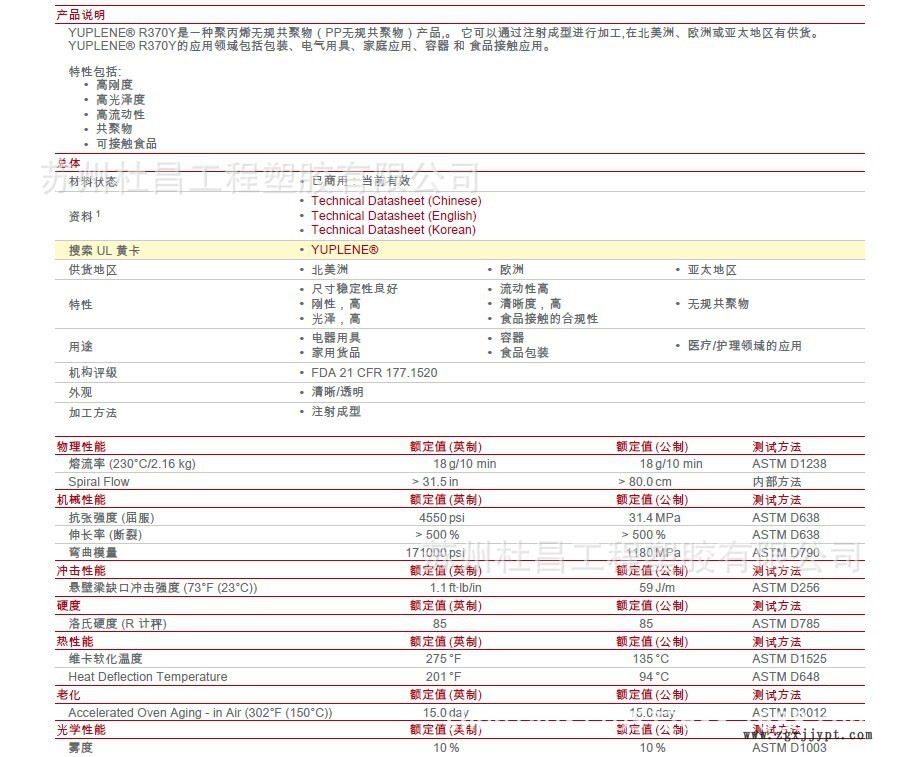
Task: Click the 伸长率 (断裂) row label
Action: (105, 535)
